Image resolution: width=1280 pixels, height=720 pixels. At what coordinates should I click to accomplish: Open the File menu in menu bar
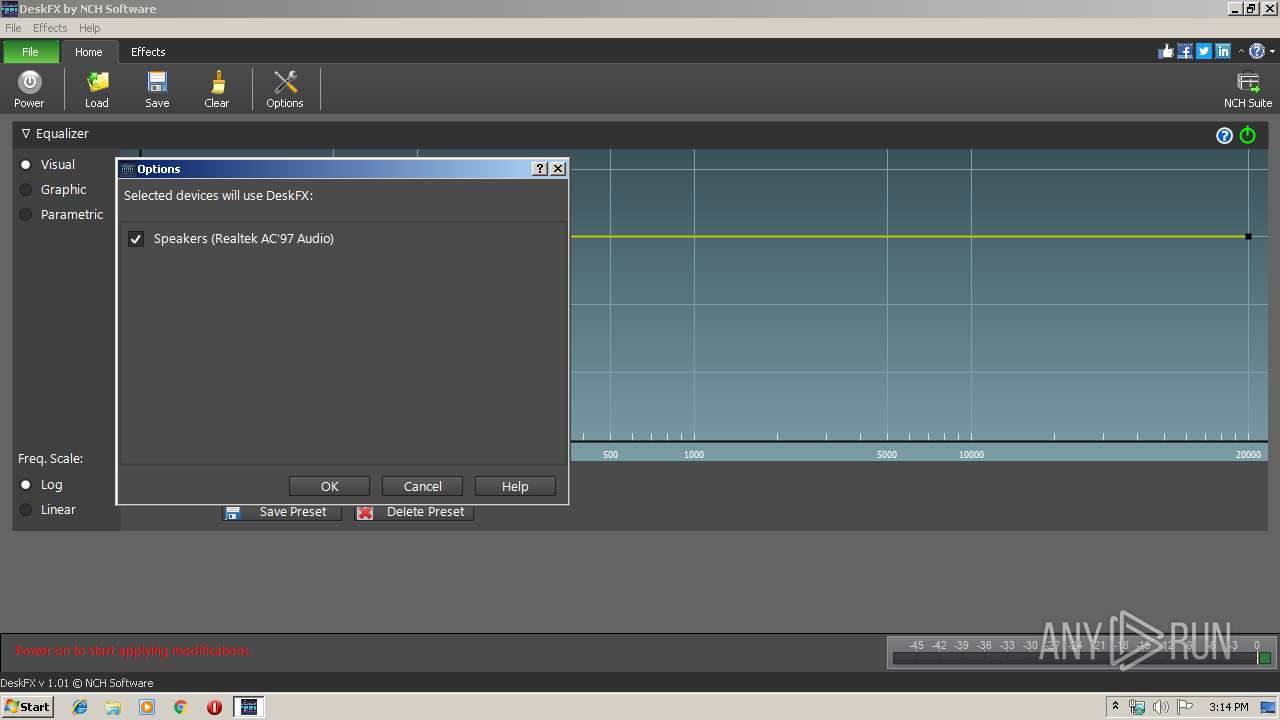tap(13, 28)
